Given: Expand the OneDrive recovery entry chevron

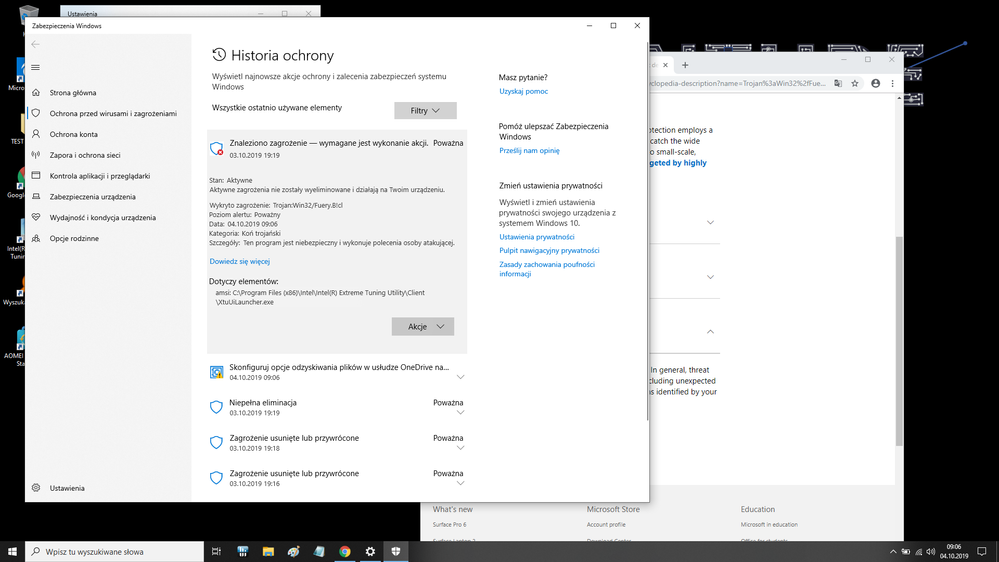Looking at the screenshot, I should [x=461, y=377].
